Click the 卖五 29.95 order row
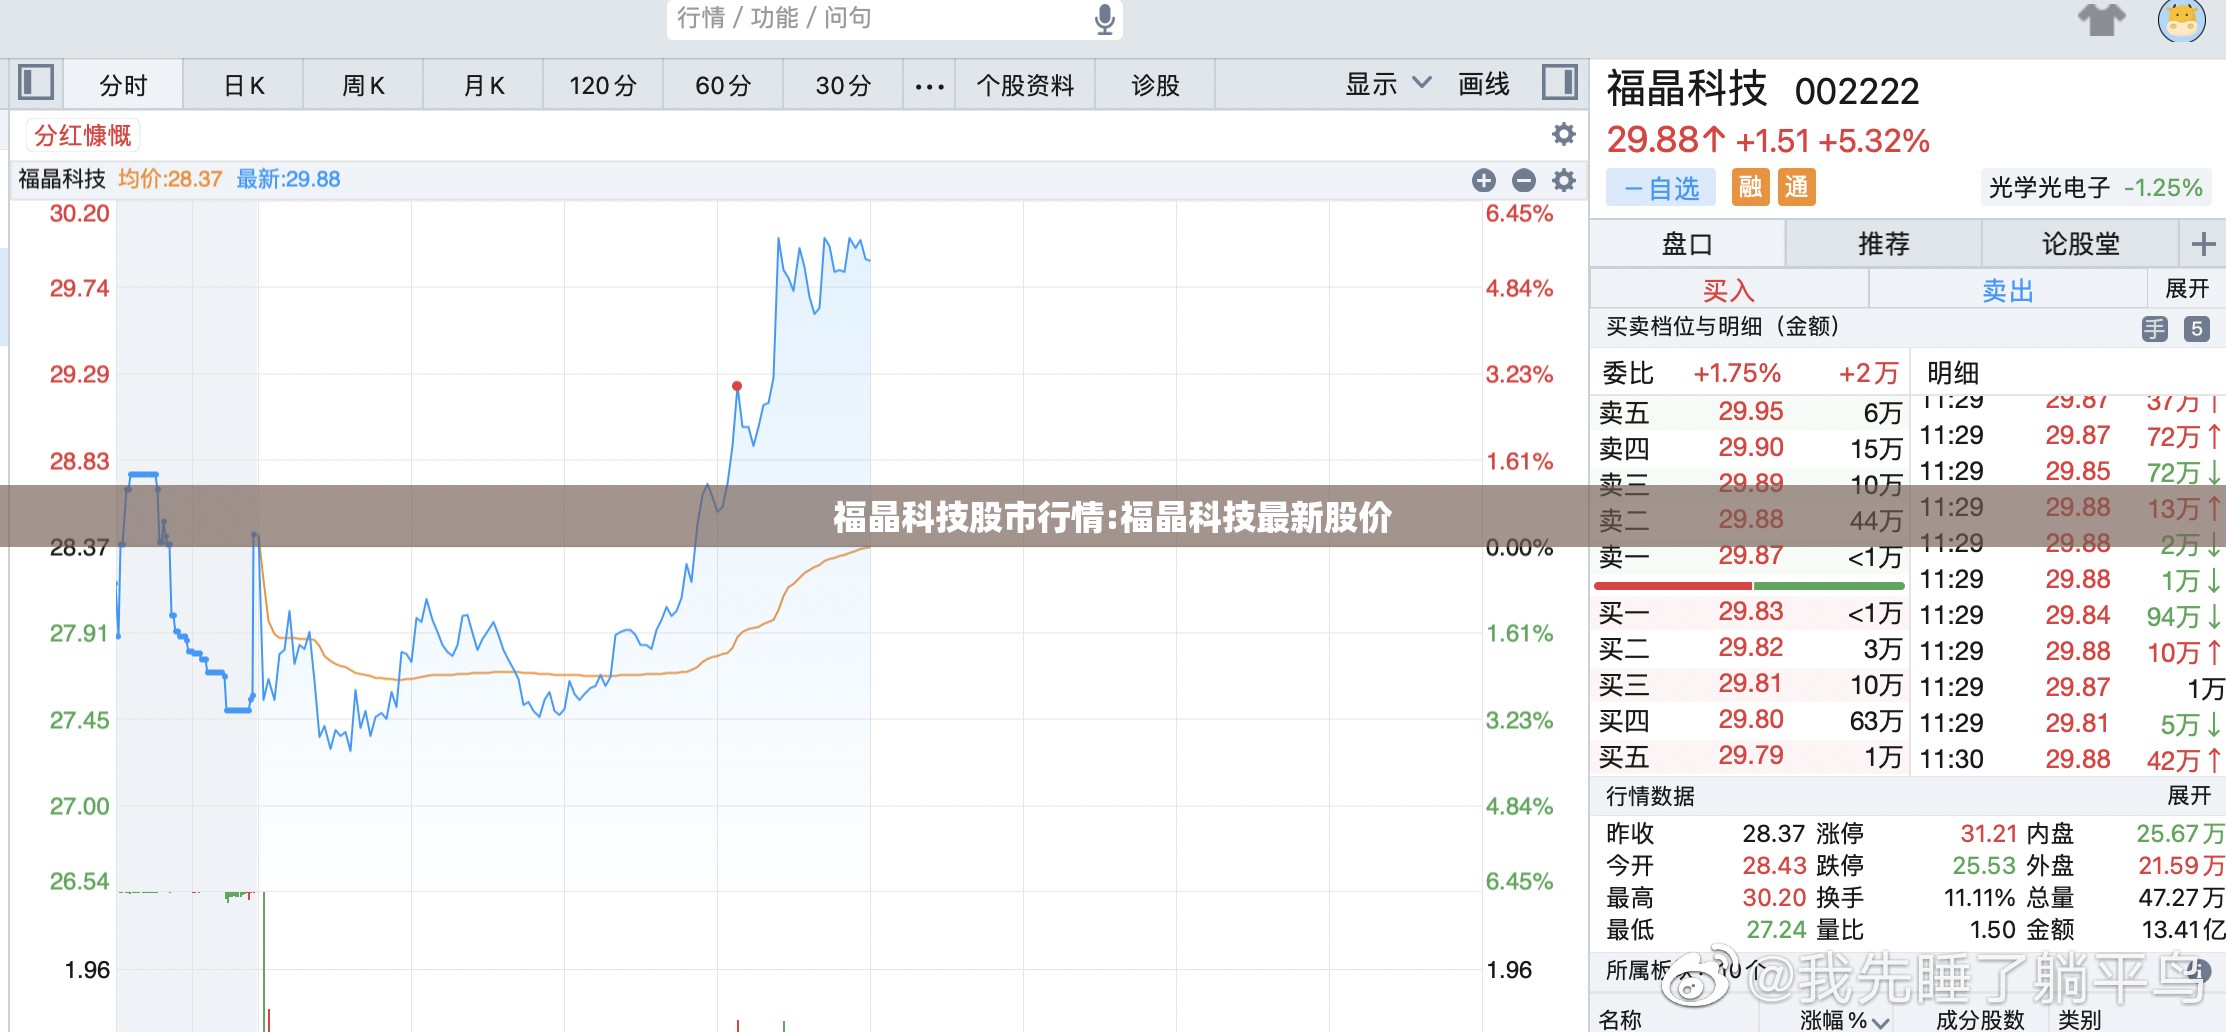This screenshot has width=2226, height=1032. tap(1749, 412)
